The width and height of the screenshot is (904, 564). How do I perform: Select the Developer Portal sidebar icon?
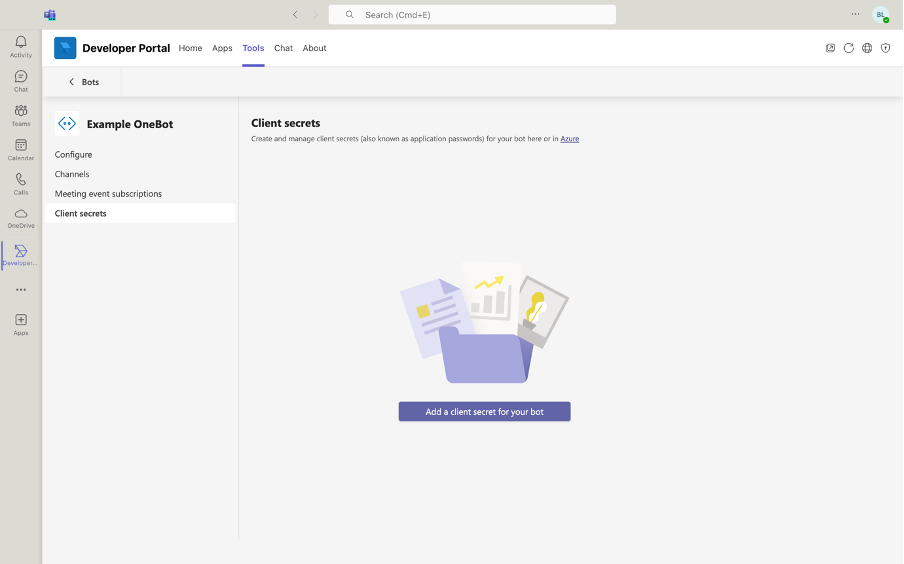(x=21, y=255)
